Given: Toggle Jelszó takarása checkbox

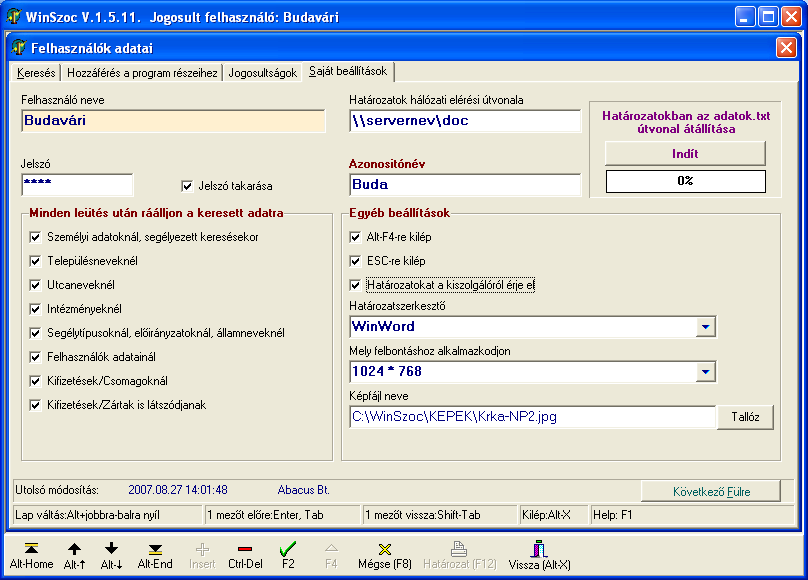Looking at the screenshot, I should pos(187,186).
